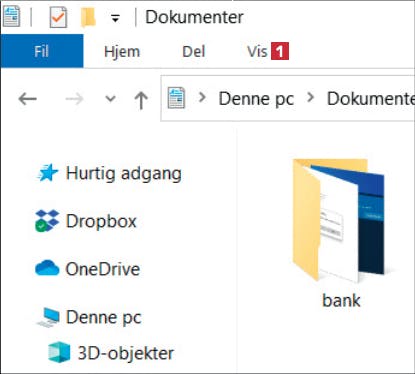Viewport: 415px width, 374px height.
Task: Expand chevron after Denne pc in address bar
Action: (x=311, y=98)
